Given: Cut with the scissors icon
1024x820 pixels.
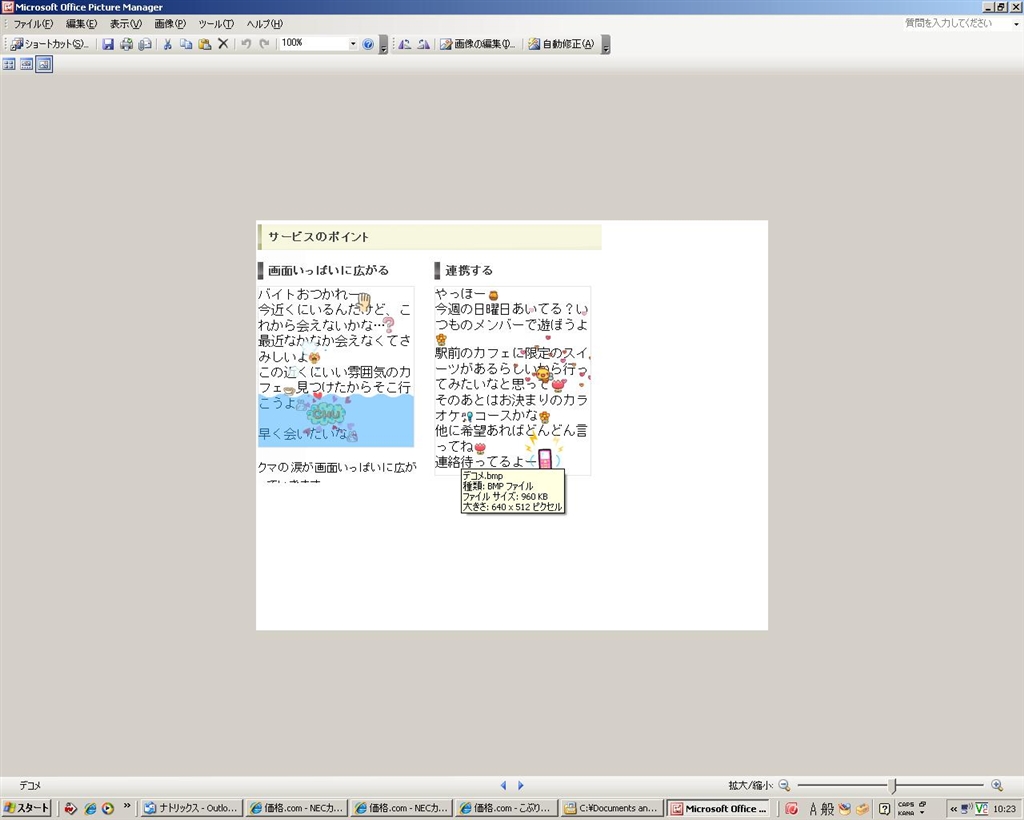Looking at the screenshot, I should (x=168, y=44).
